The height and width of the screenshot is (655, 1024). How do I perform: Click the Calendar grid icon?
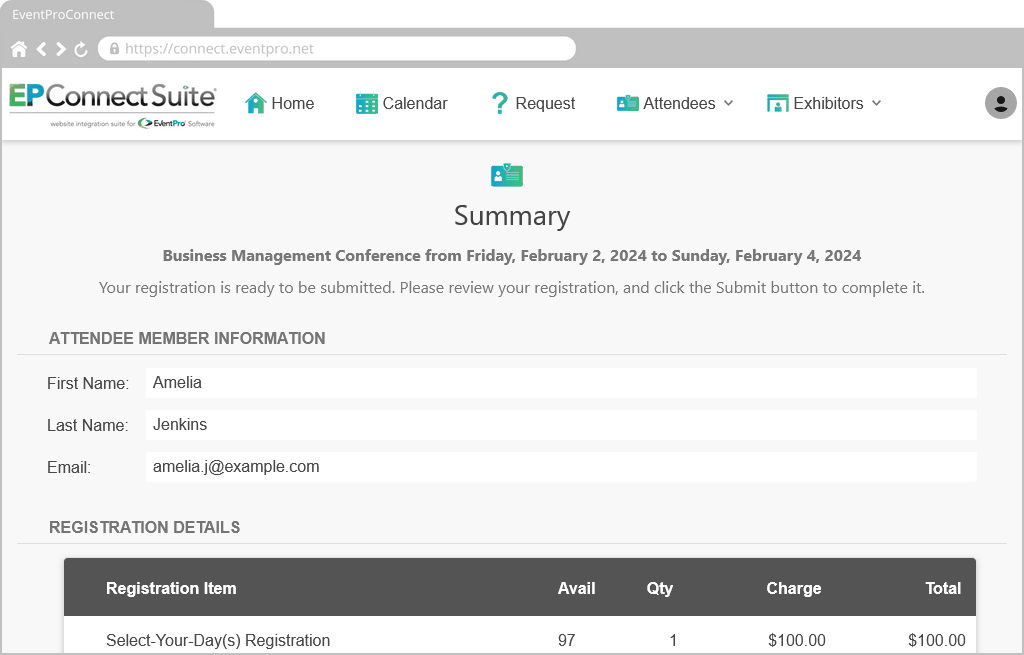point(366,103)
